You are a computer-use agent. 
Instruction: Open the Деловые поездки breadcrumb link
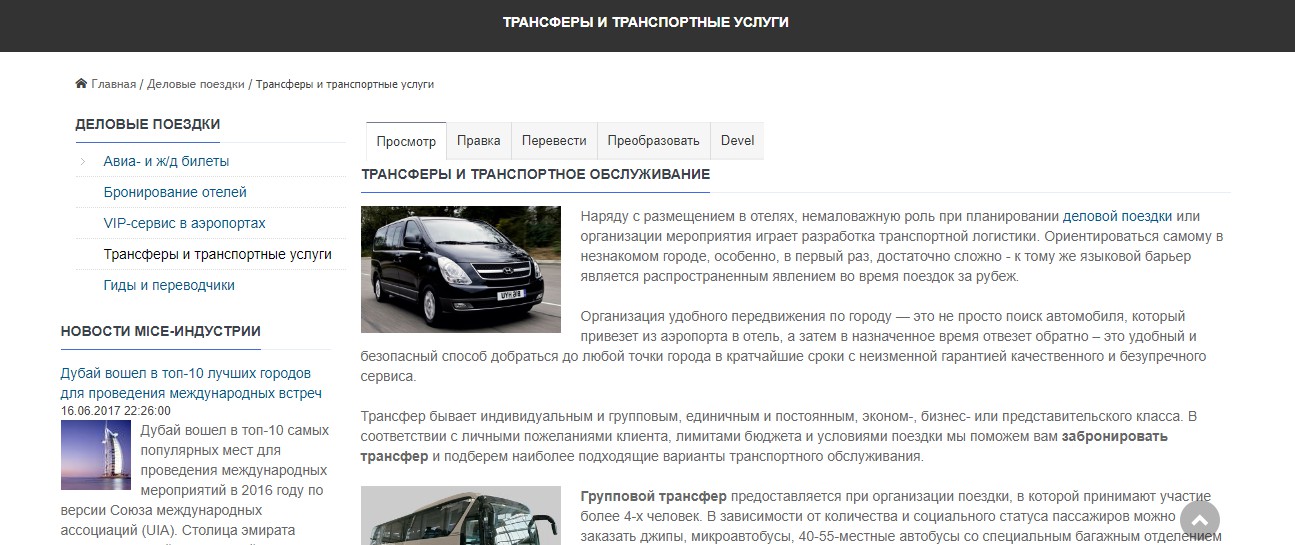tap(196, 84)
